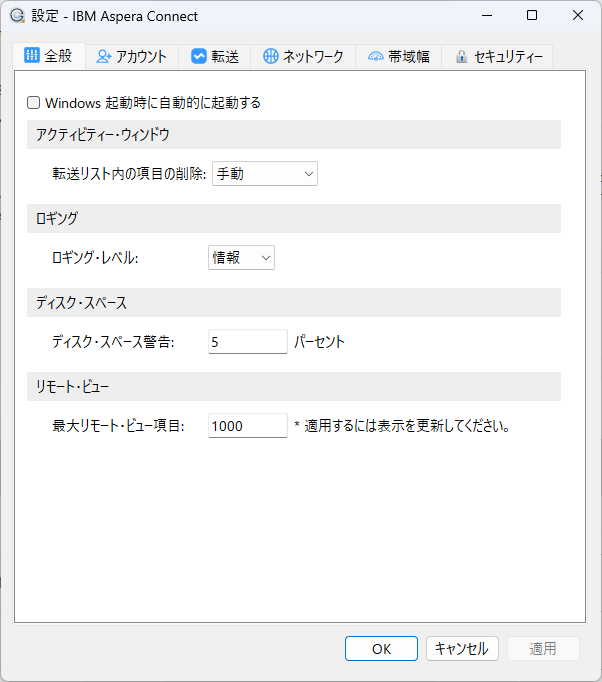Click the ロギング section header
Screen dimensions: 602x682
click(x=294, y=218)
